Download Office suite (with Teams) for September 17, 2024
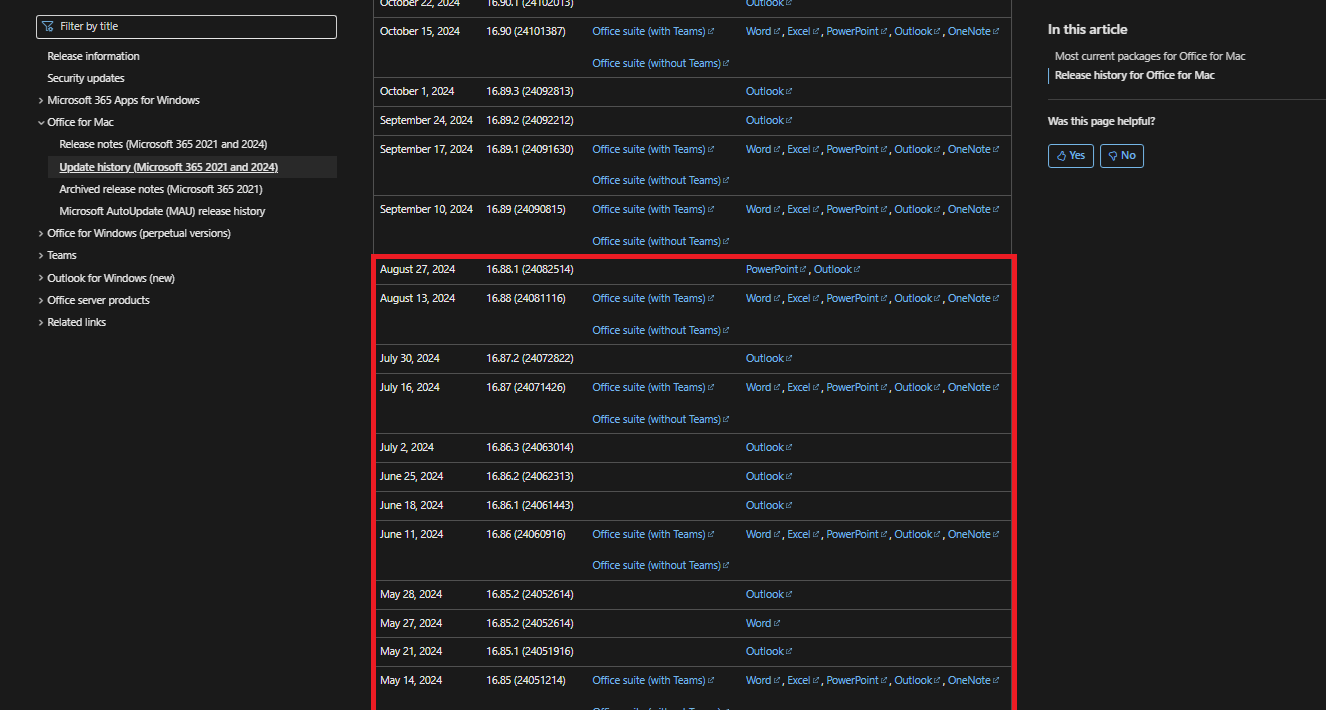 (x=653, y=149)
